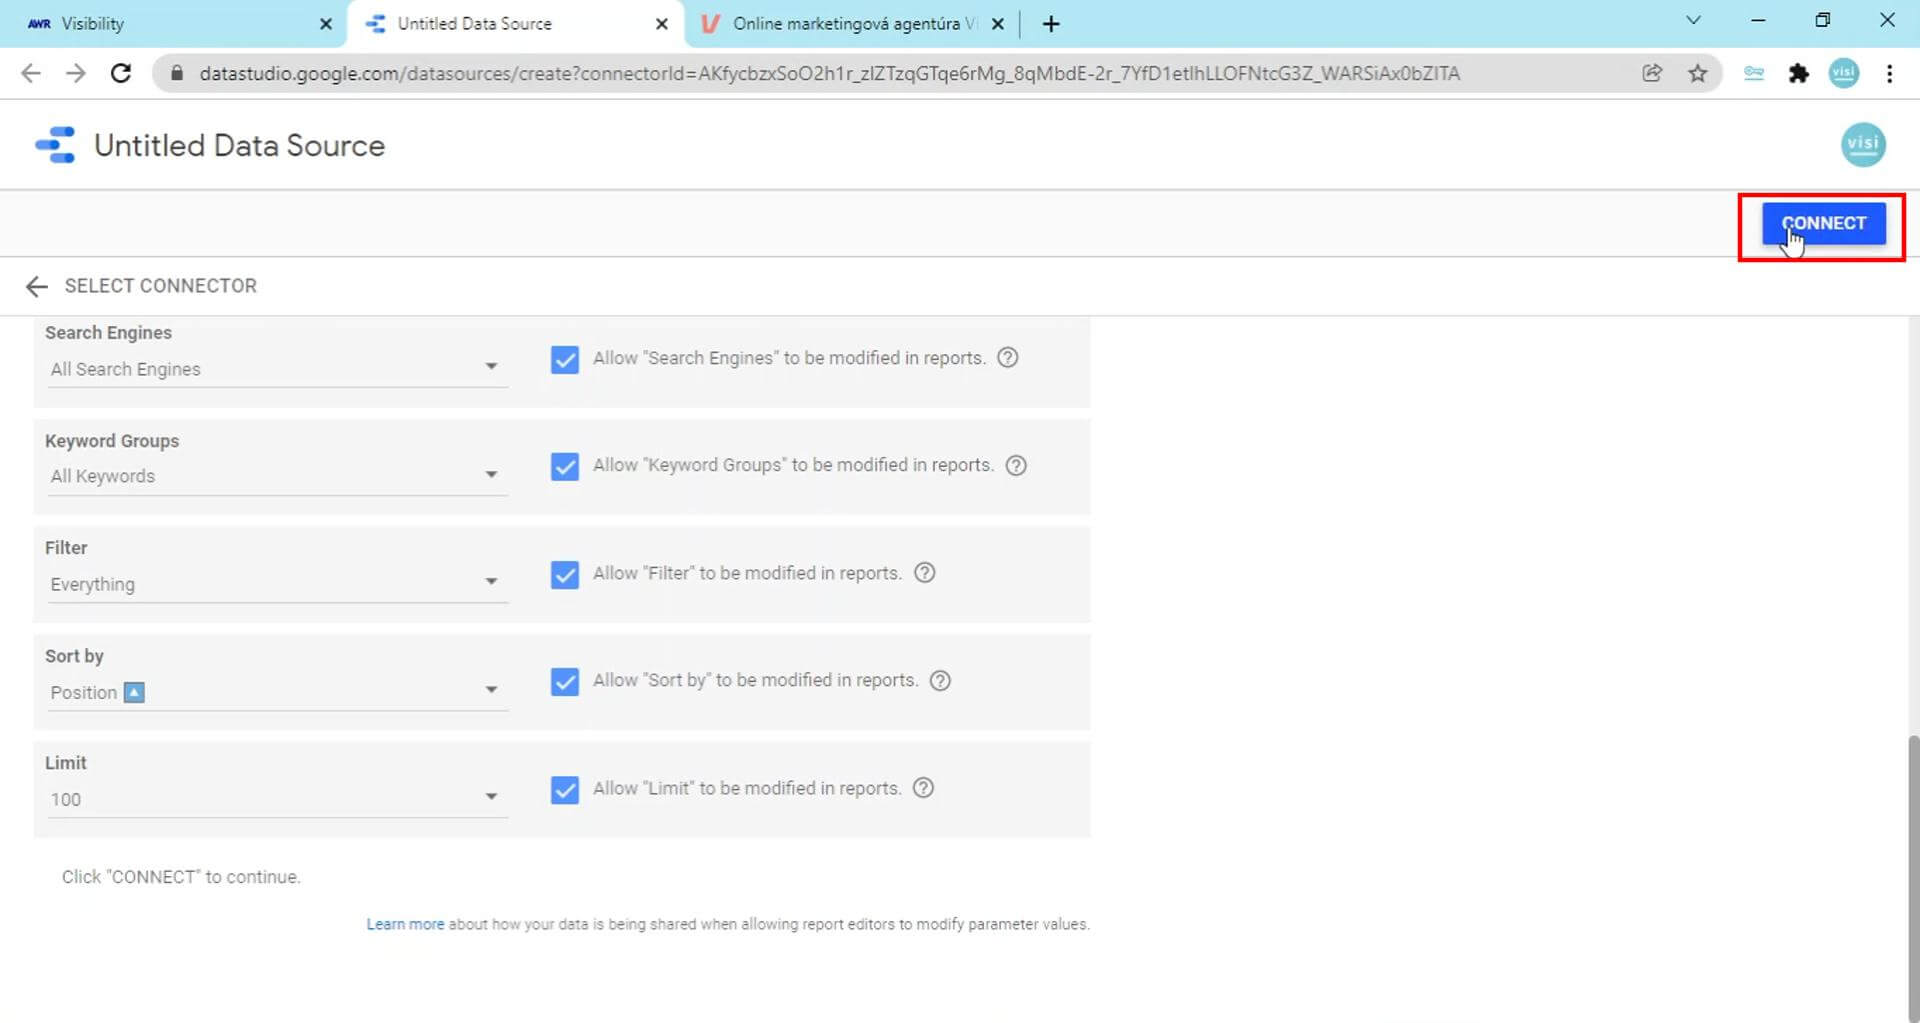
Task: Switch to Online marketingová agentúra tab
Action: click(x=845, y=24)
